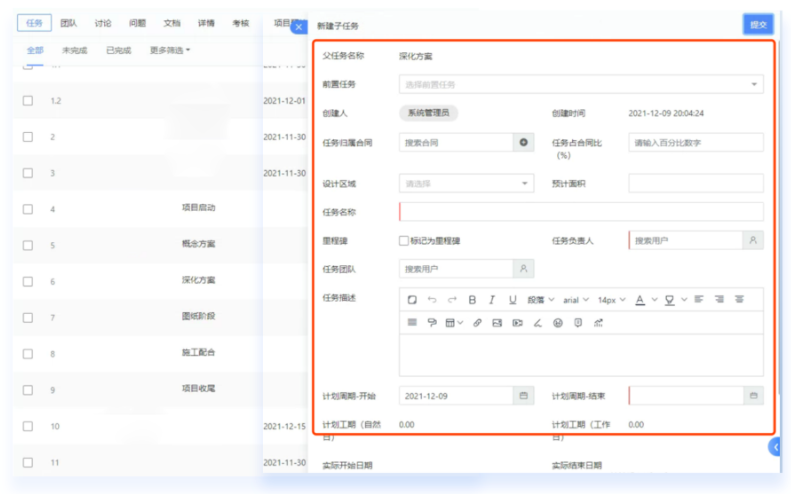Open the 更多筛选 filter menu
791x494 pixels.
point(169,49)
